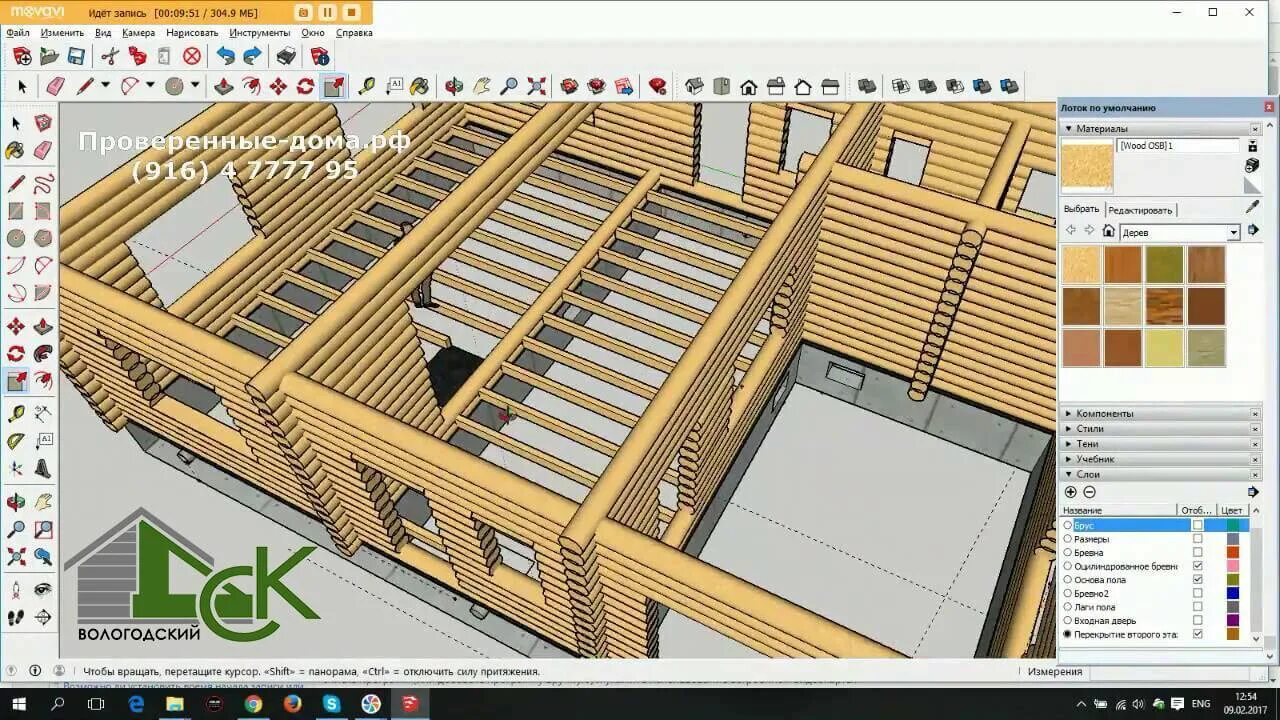Viewport: 1280px width, 720px height.
Task: Show the Лаги пола layer
Action: coord(1197,607)
